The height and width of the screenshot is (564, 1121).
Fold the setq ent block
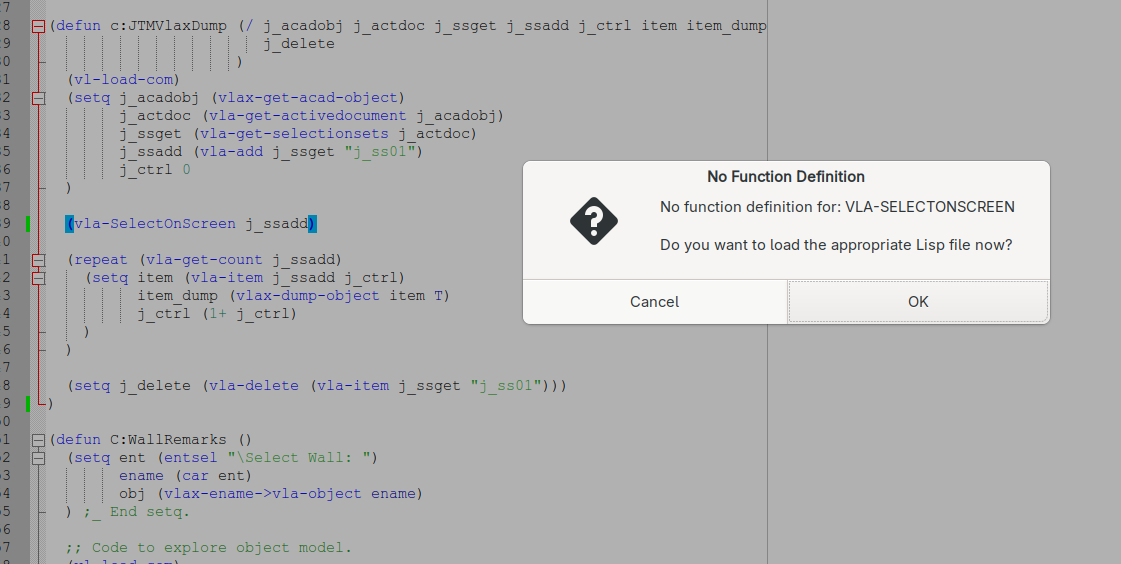(x=38, y=458)
